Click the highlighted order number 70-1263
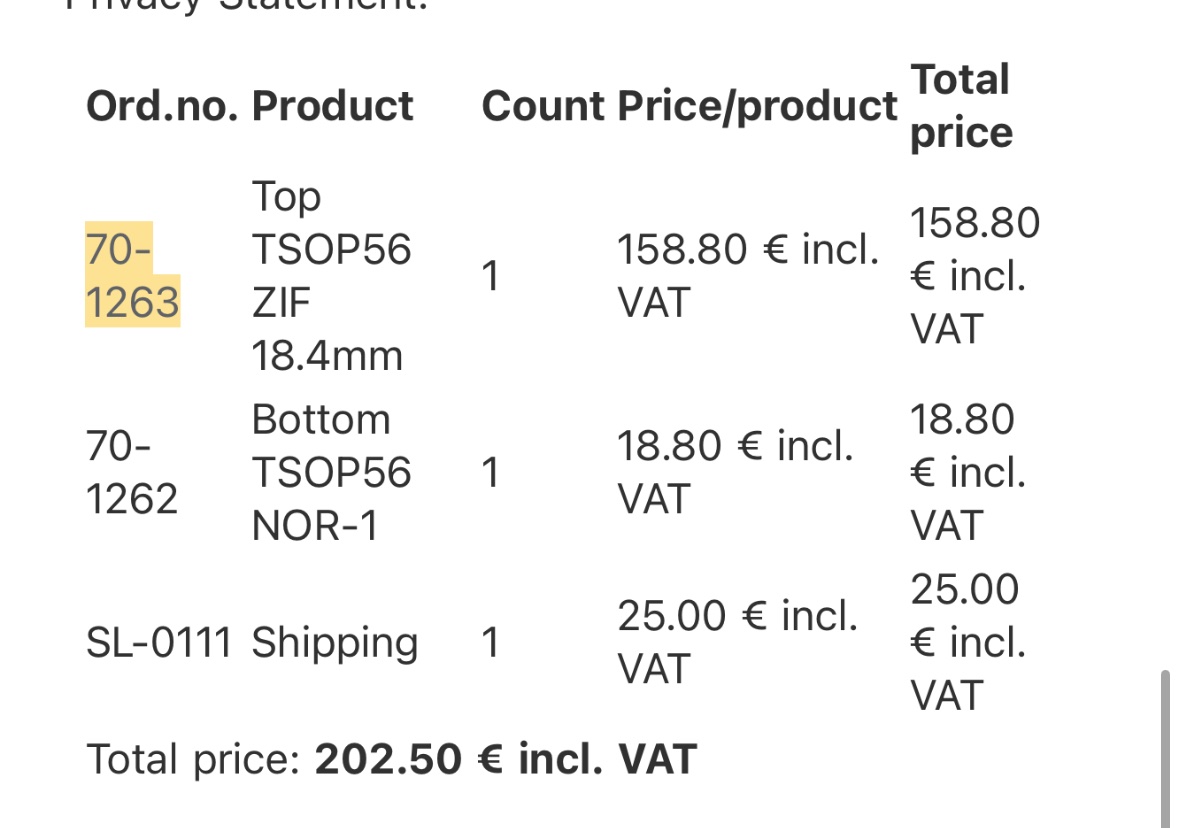The width and height of the screenshot is (1179, 828). point(132,275)
